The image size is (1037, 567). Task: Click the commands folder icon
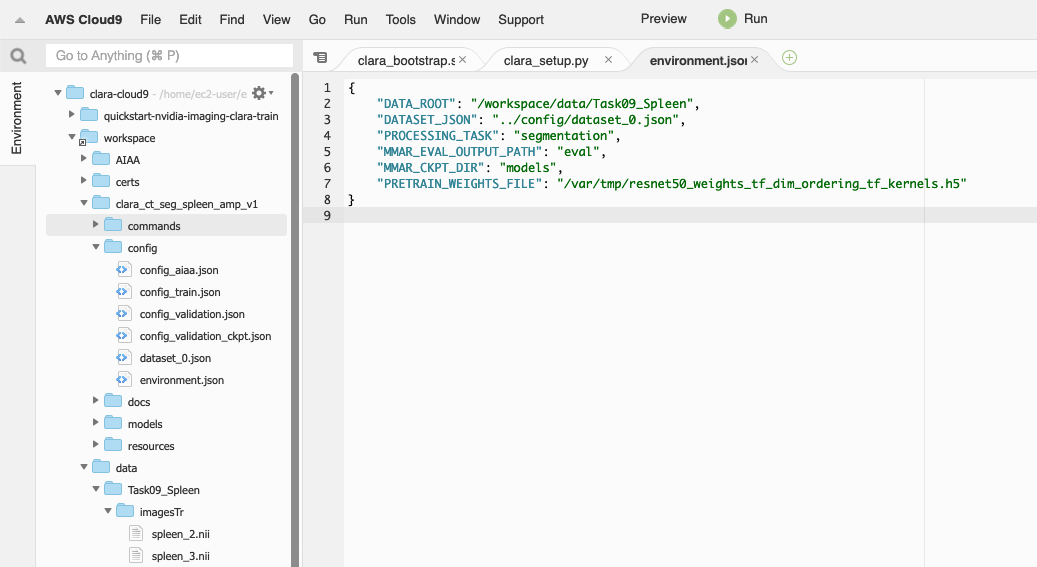tap(113, 226)
